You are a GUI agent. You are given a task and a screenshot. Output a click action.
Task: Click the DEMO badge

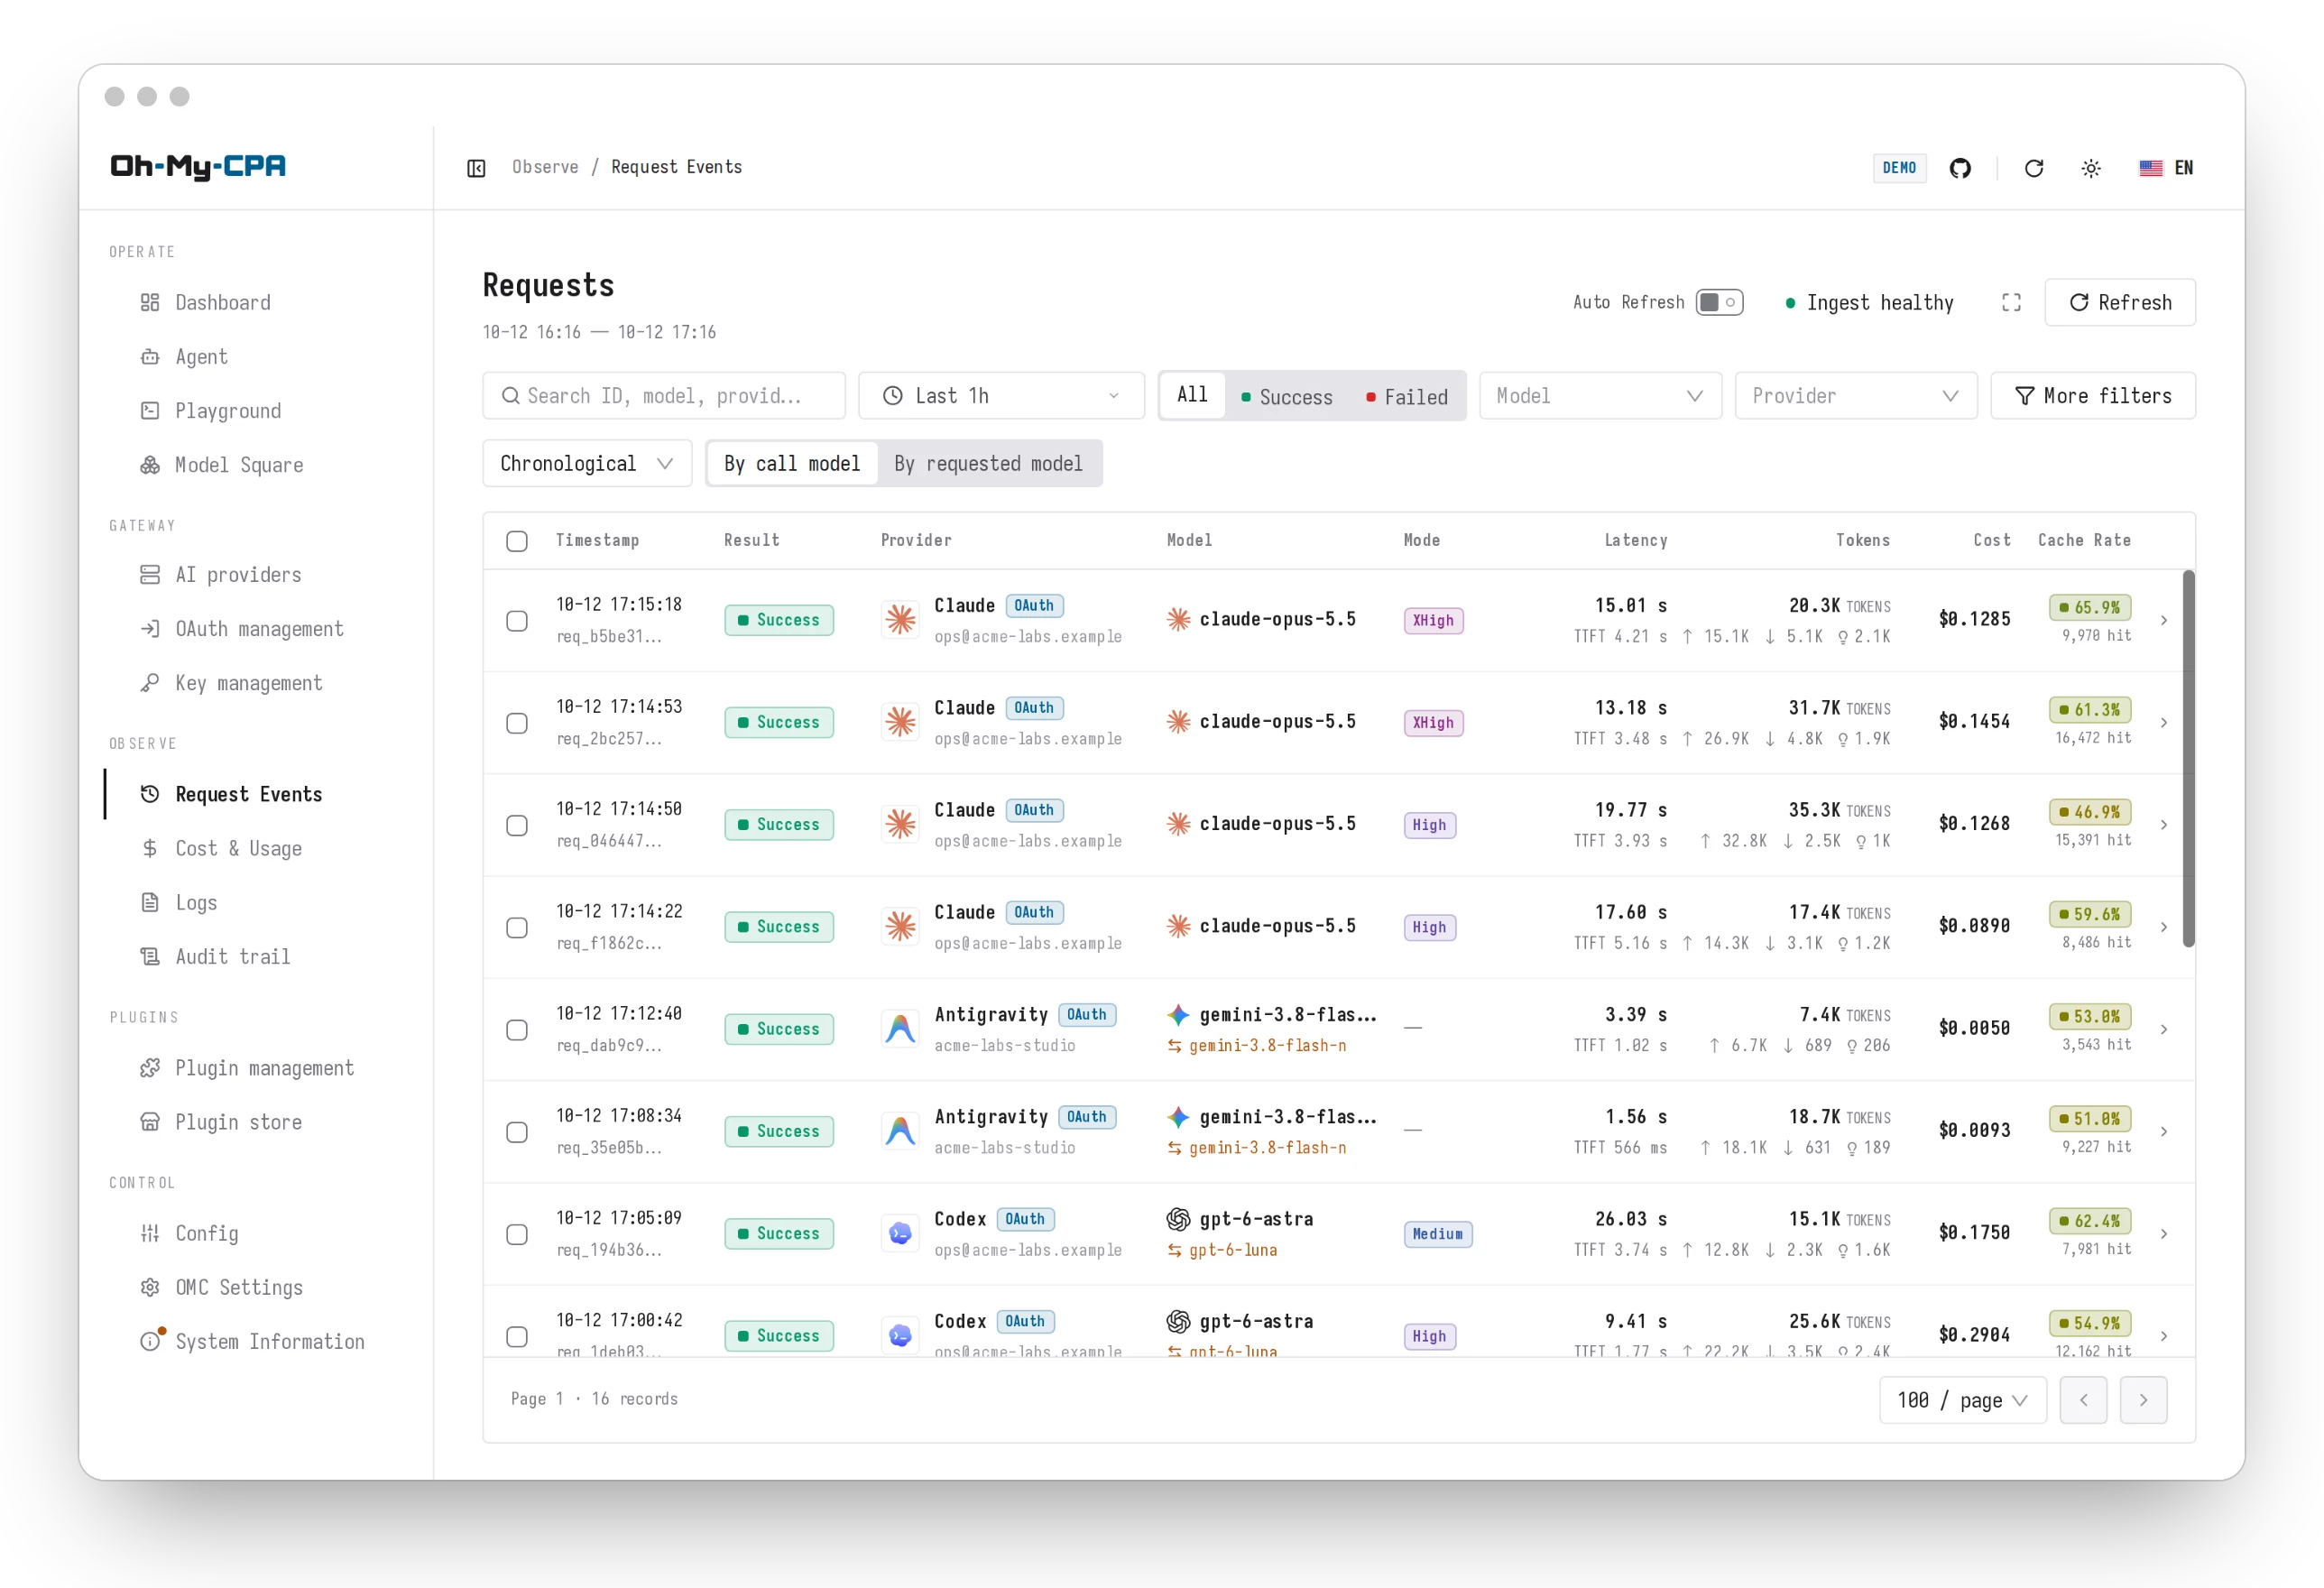pos(1899,168)
